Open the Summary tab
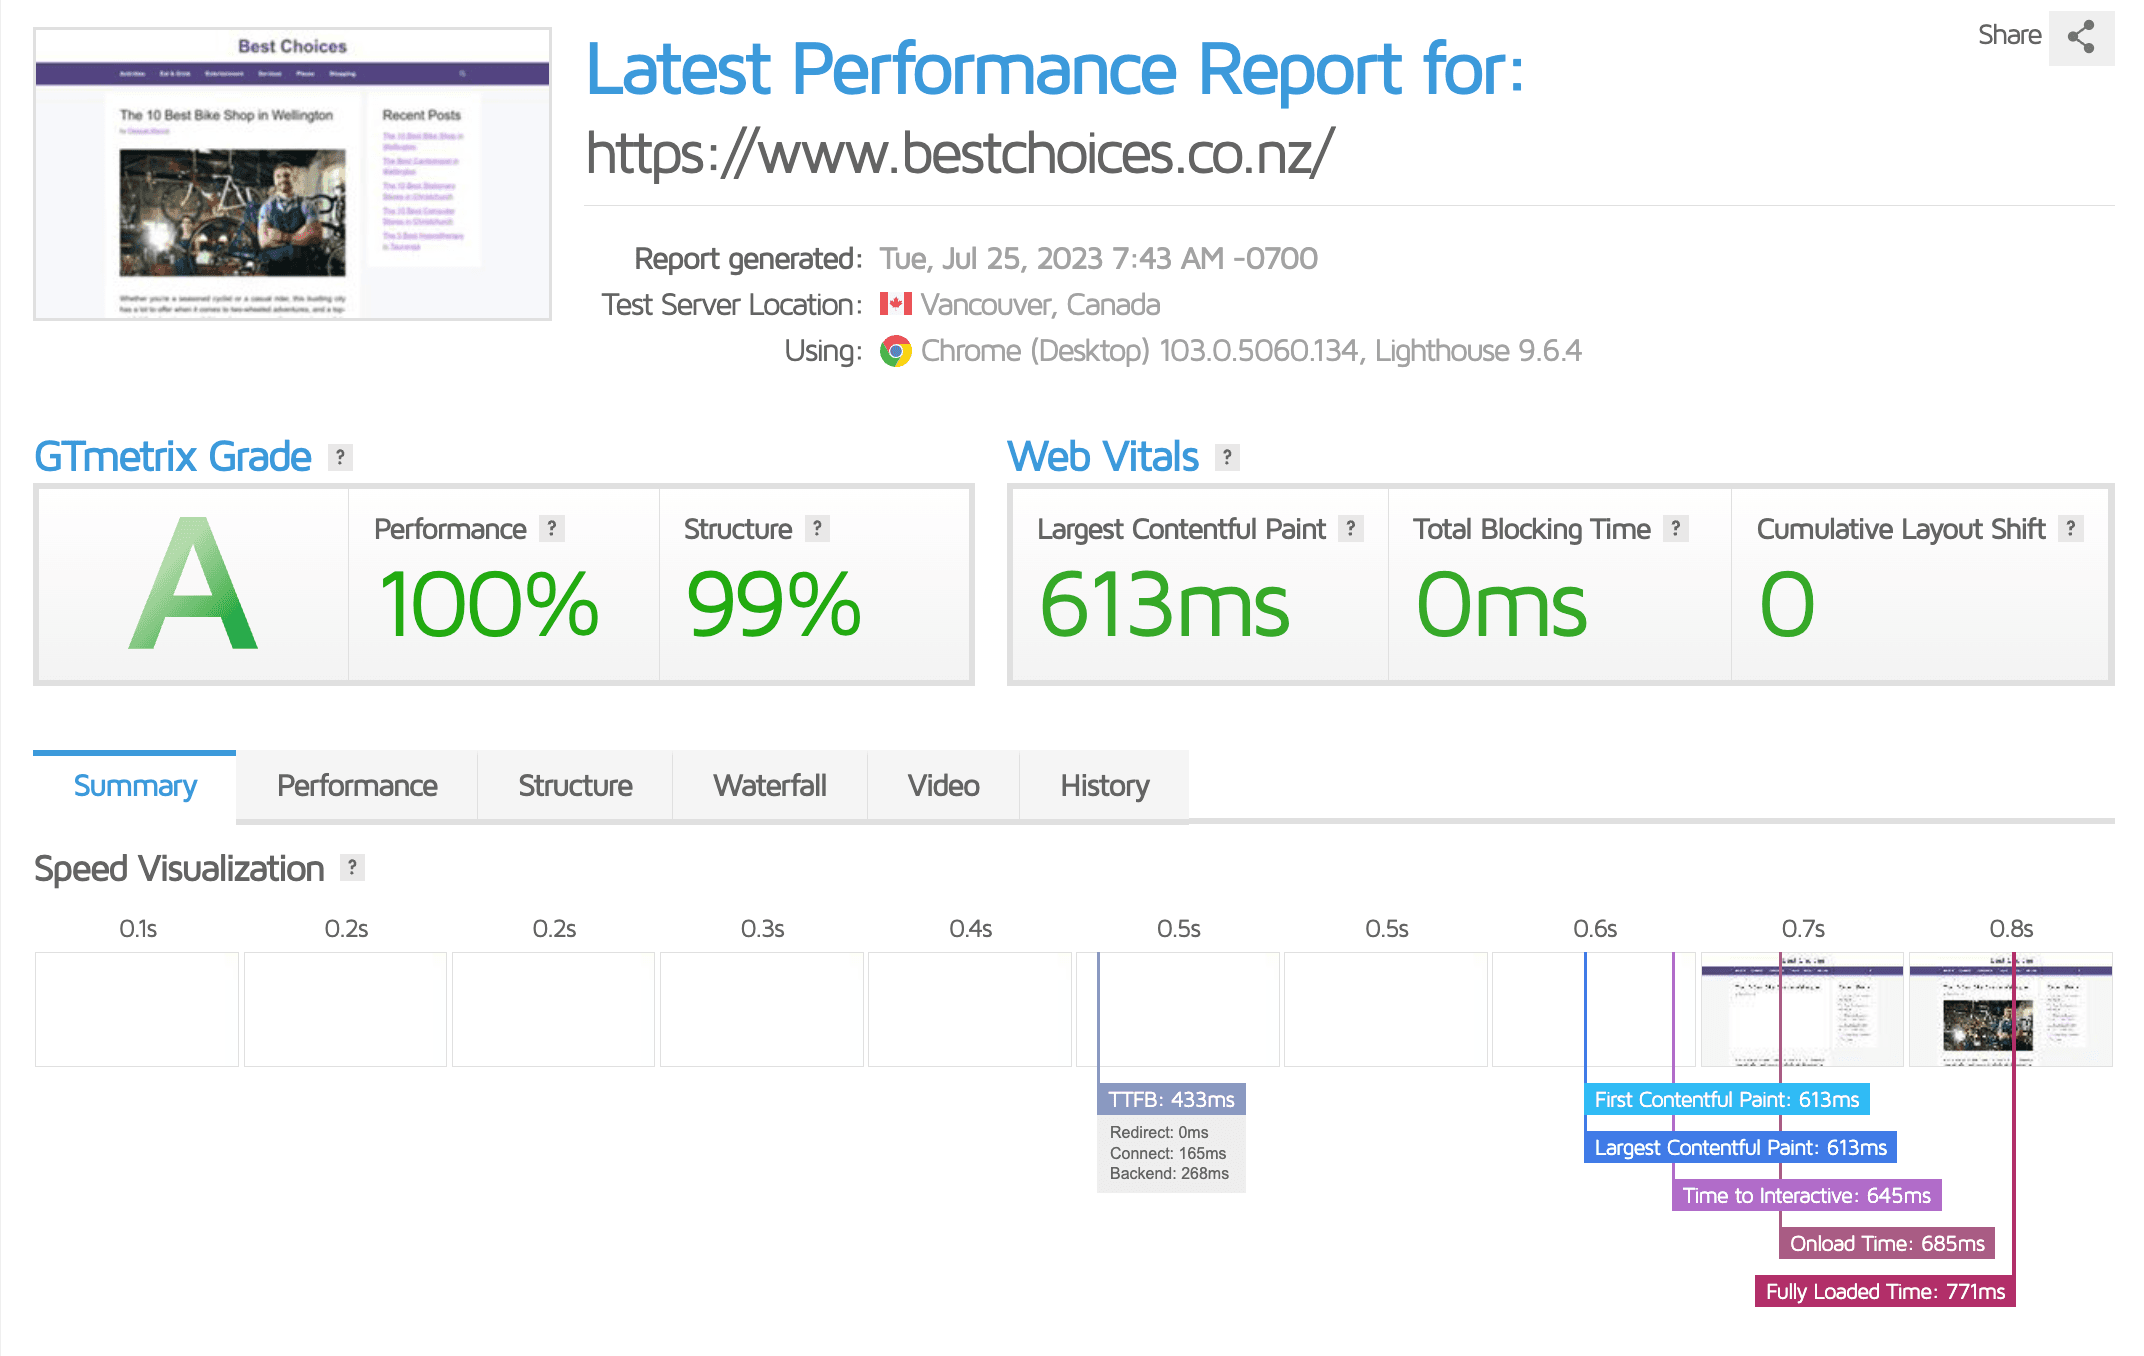 tap(135, 786)
